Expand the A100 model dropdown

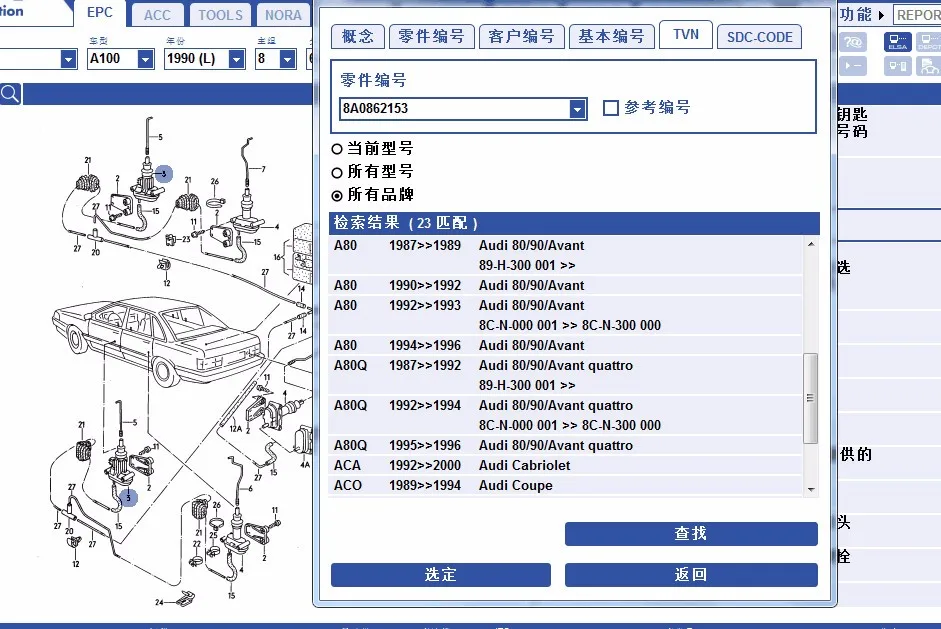(145, 59)
